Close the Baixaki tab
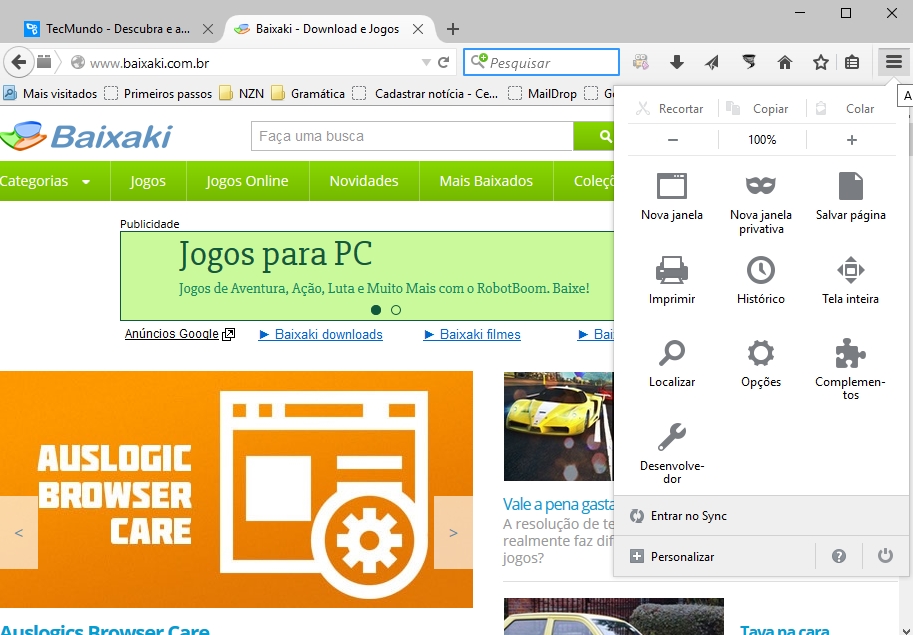913x635 pixels. click(x=417, y=29)
